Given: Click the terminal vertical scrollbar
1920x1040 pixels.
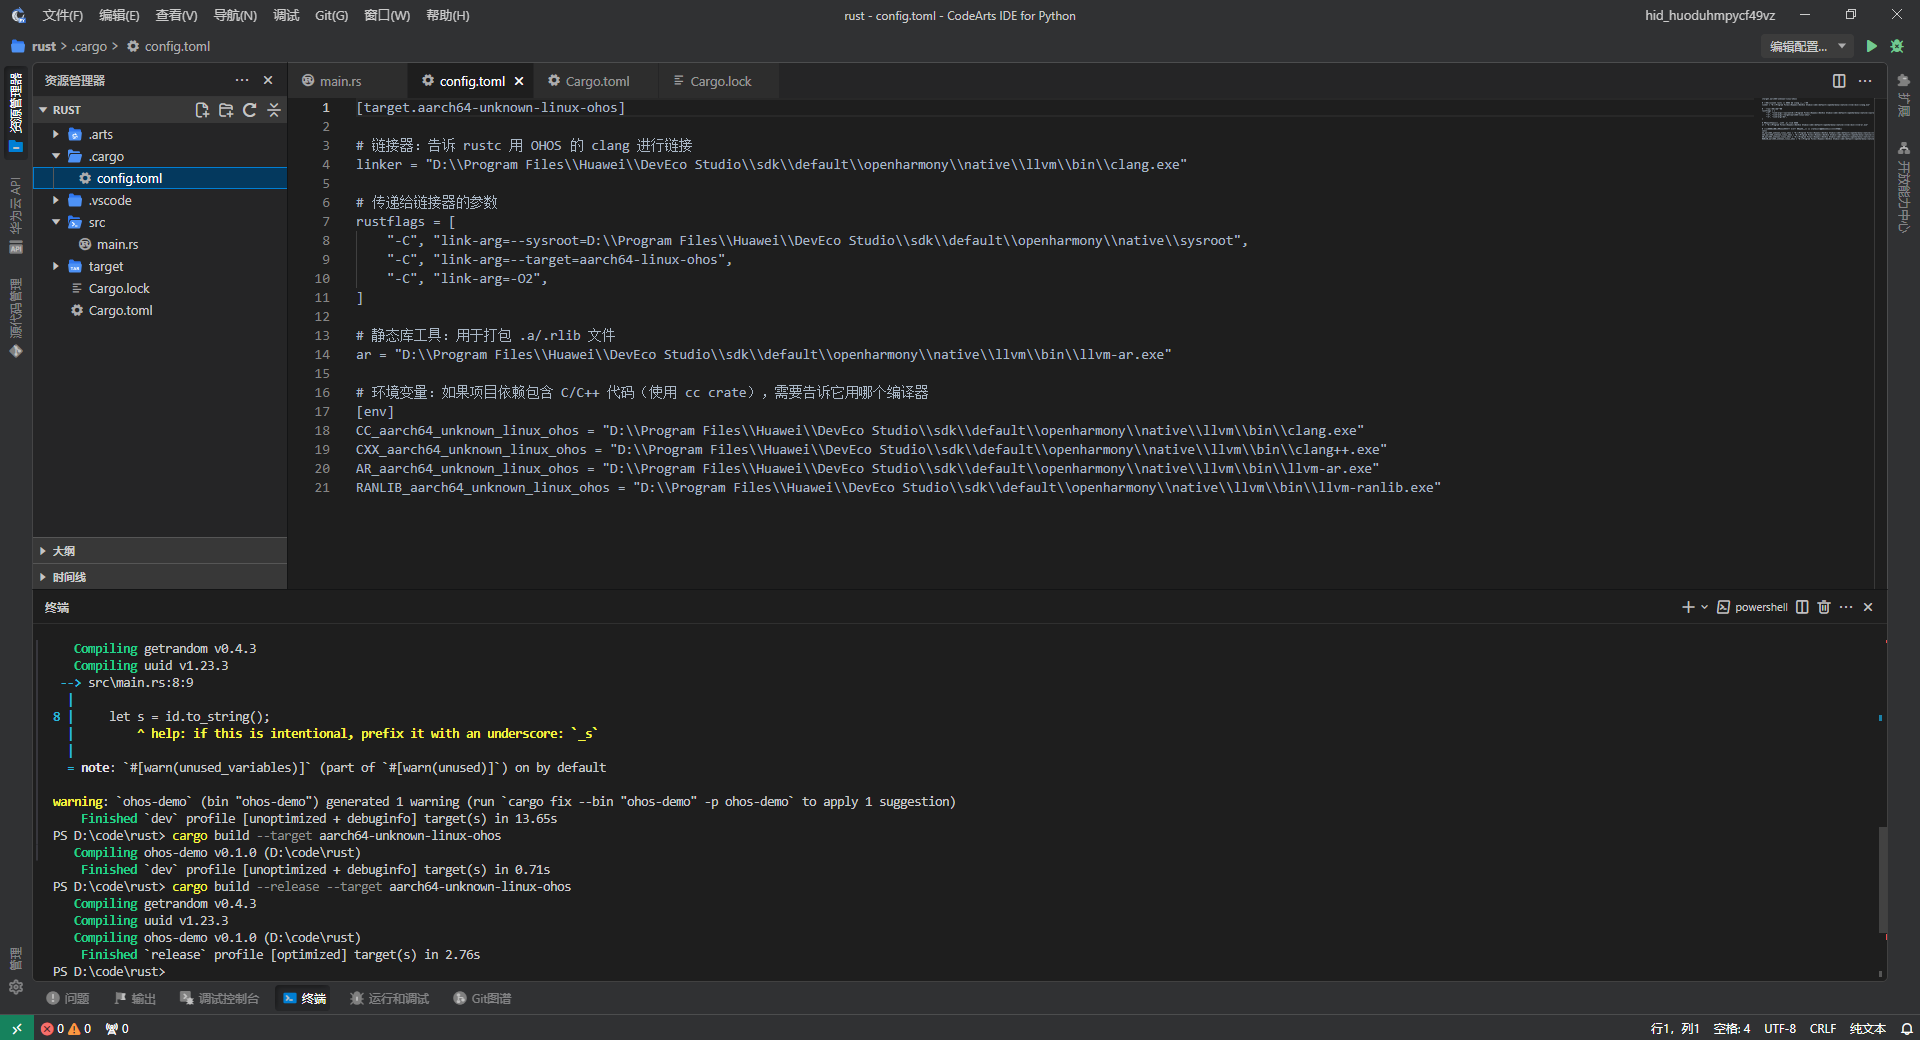Looking at the screenshot, I should pyautogui.click(x=1881, y=880).
